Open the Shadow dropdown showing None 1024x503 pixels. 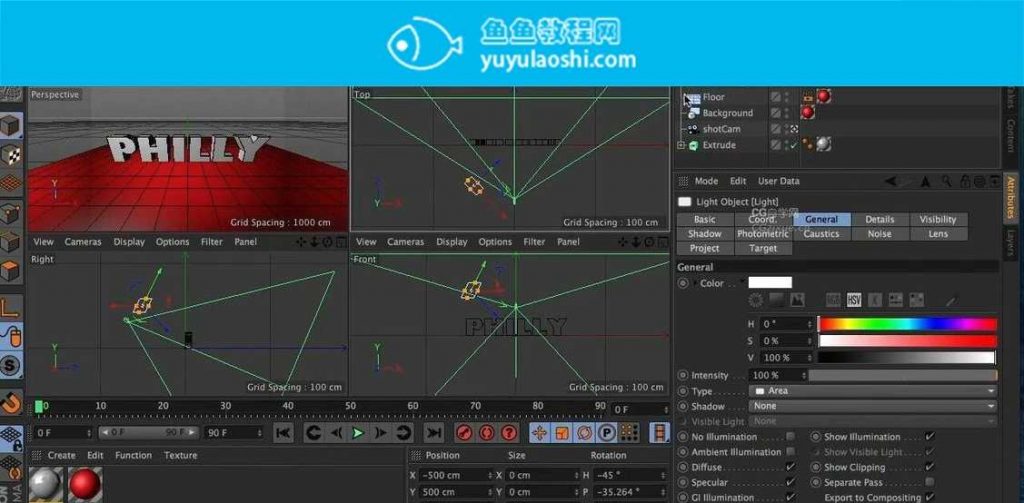[872, 406]
